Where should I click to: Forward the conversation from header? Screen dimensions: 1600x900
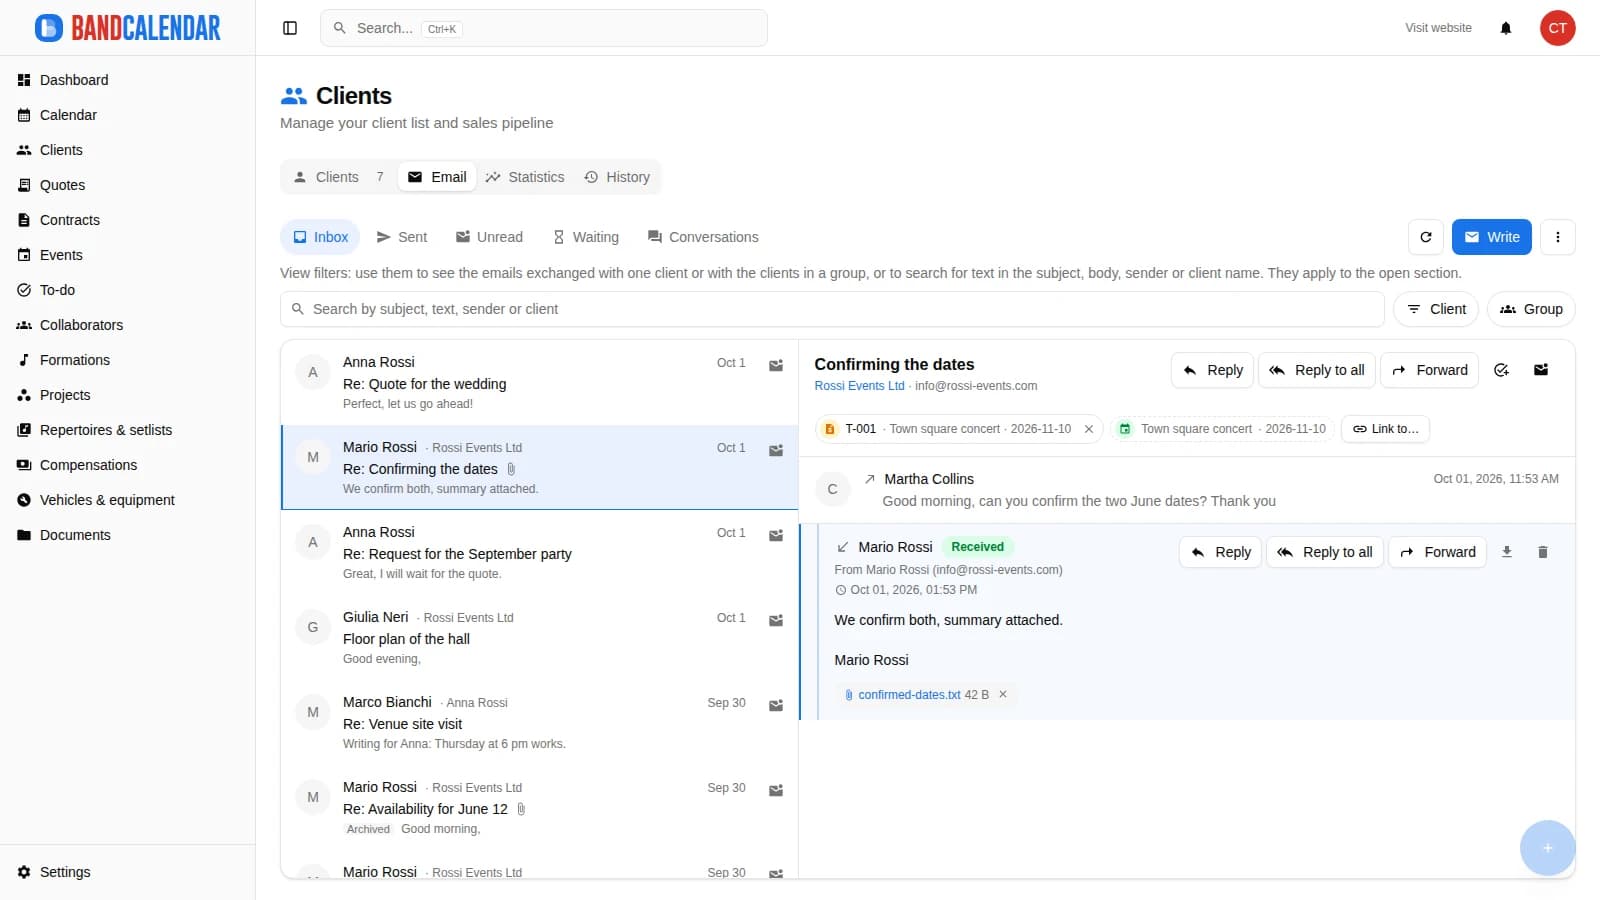point(1429,370)
